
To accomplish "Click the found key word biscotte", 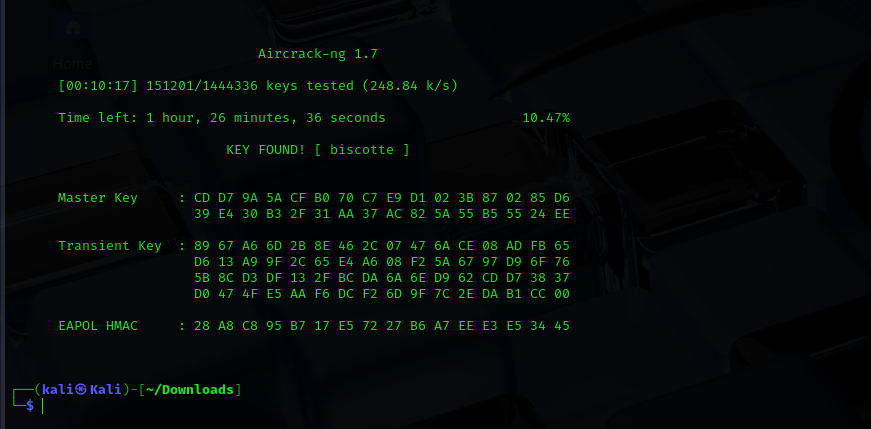I will 362,150.
